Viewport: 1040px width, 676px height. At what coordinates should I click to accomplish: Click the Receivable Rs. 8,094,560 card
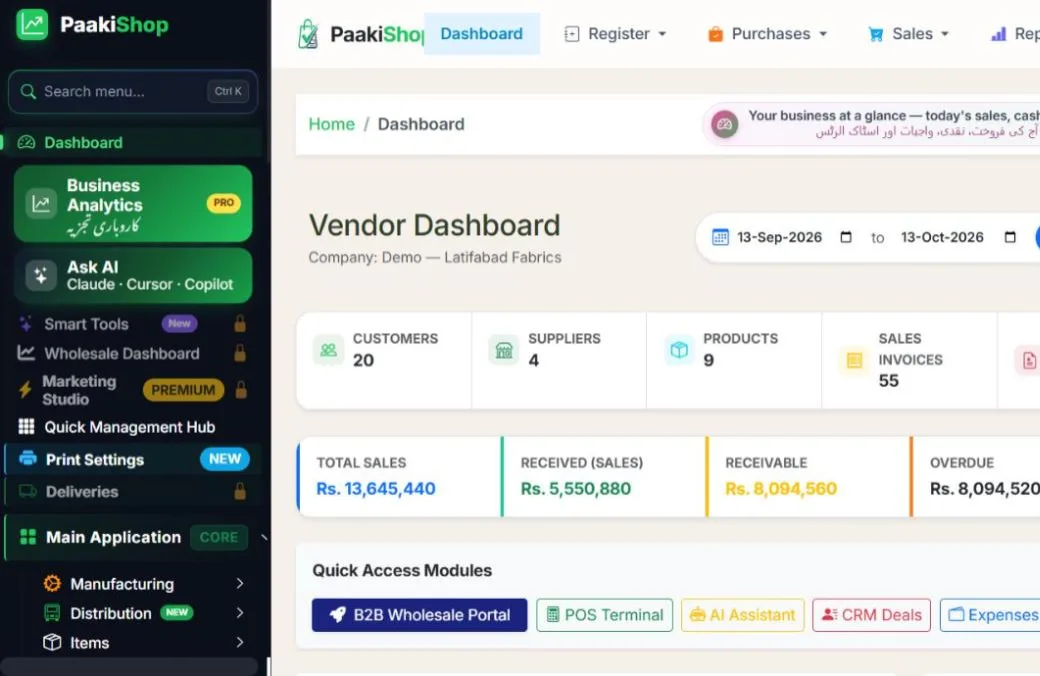[808, 476]
